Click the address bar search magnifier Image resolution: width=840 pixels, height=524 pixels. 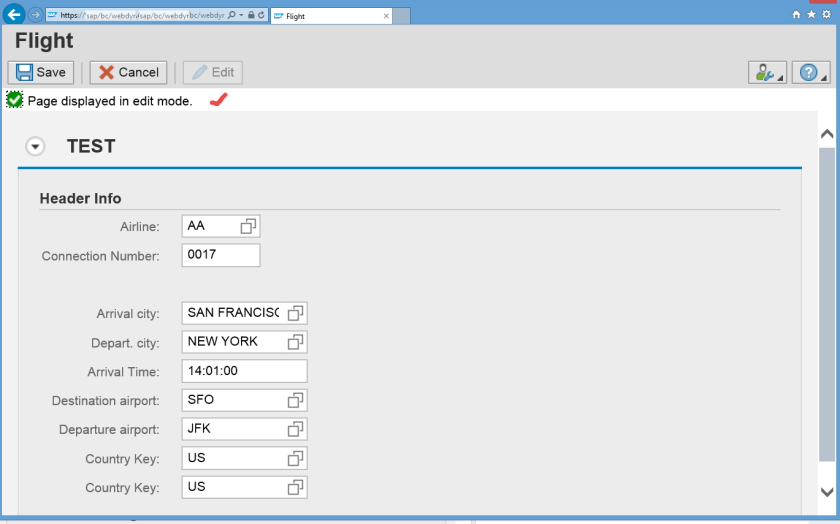click(232, 16)
